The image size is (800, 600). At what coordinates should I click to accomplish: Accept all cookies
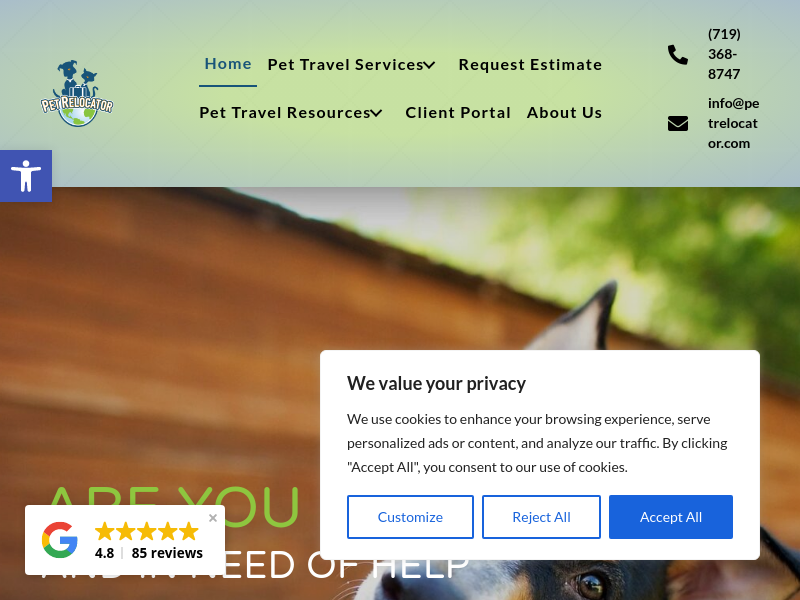671,517
